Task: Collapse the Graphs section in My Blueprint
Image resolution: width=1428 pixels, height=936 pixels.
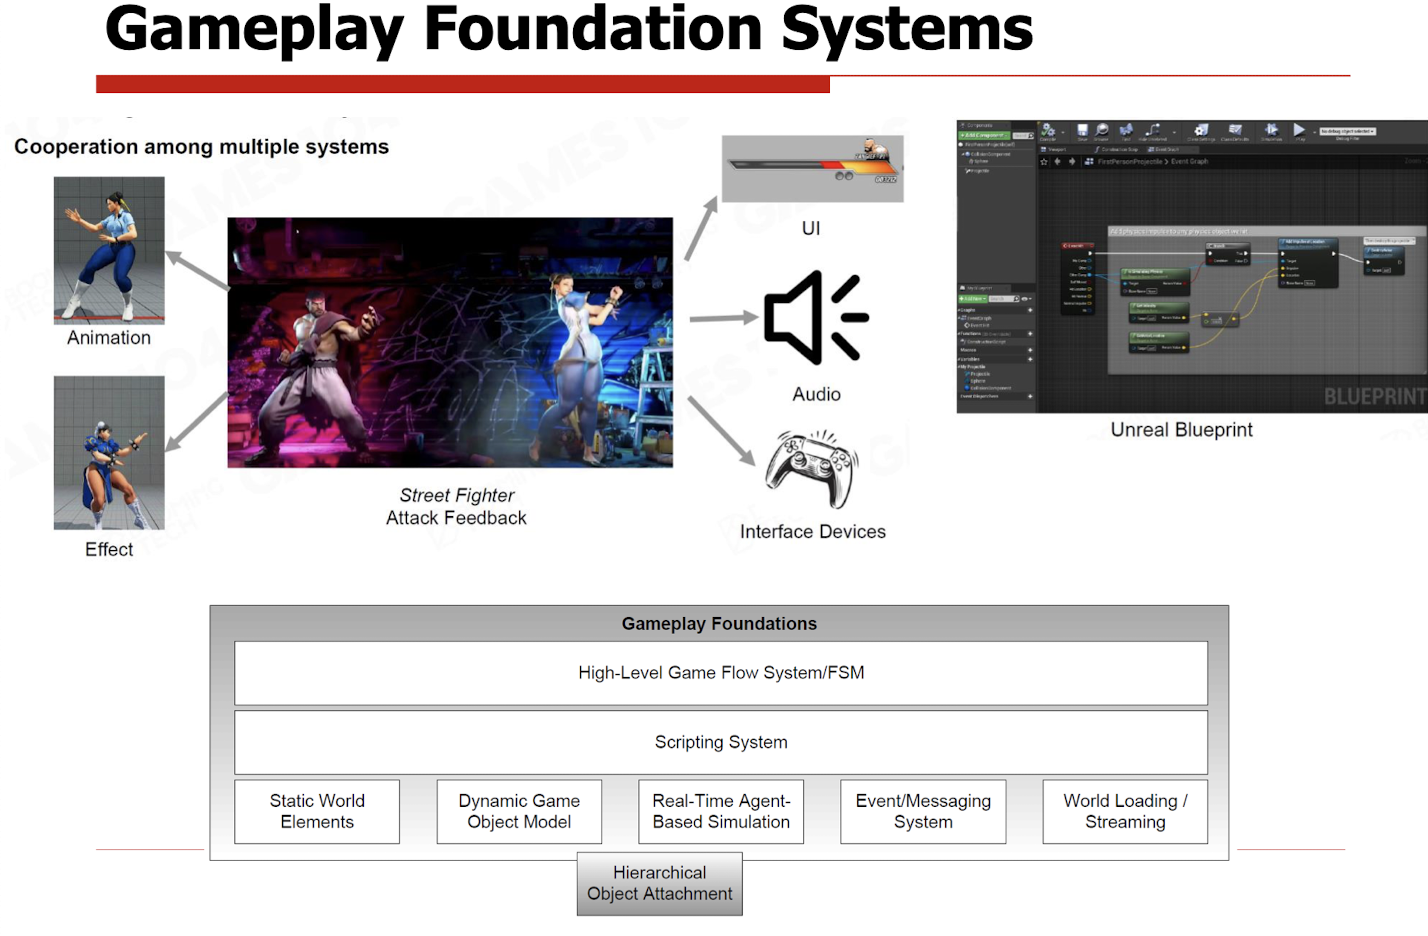Action: 959,310
